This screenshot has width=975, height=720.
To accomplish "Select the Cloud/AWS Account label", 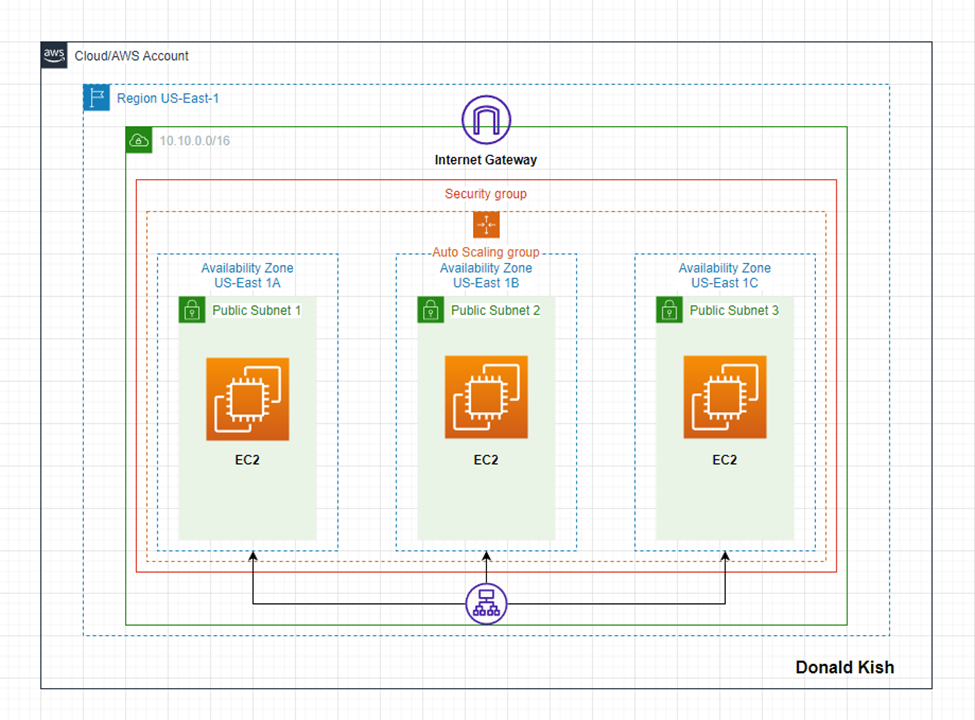I will (132, 56).
